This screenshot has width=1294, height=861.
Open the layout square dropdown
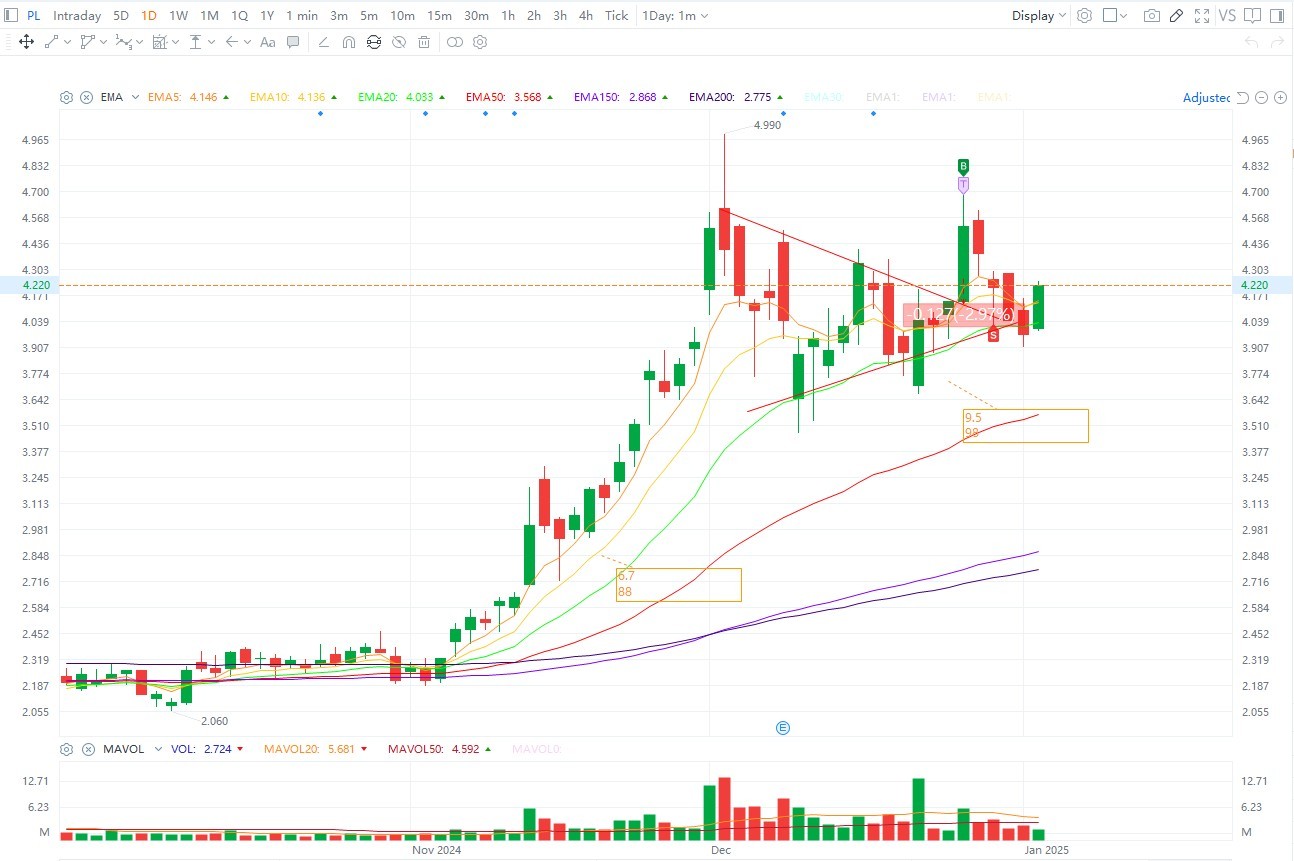[x=1115, y=15]
